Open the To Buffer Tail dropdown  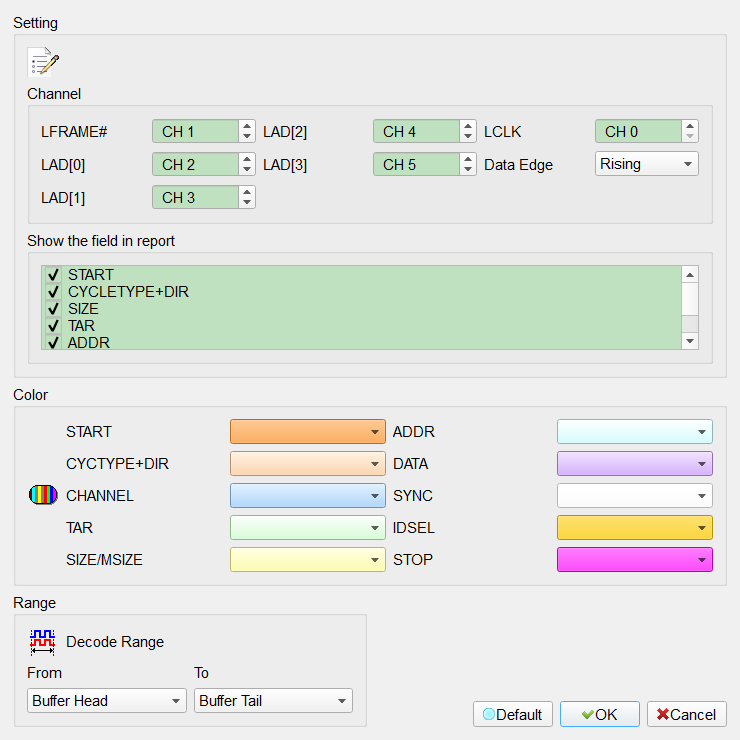(x=273, y=700)
